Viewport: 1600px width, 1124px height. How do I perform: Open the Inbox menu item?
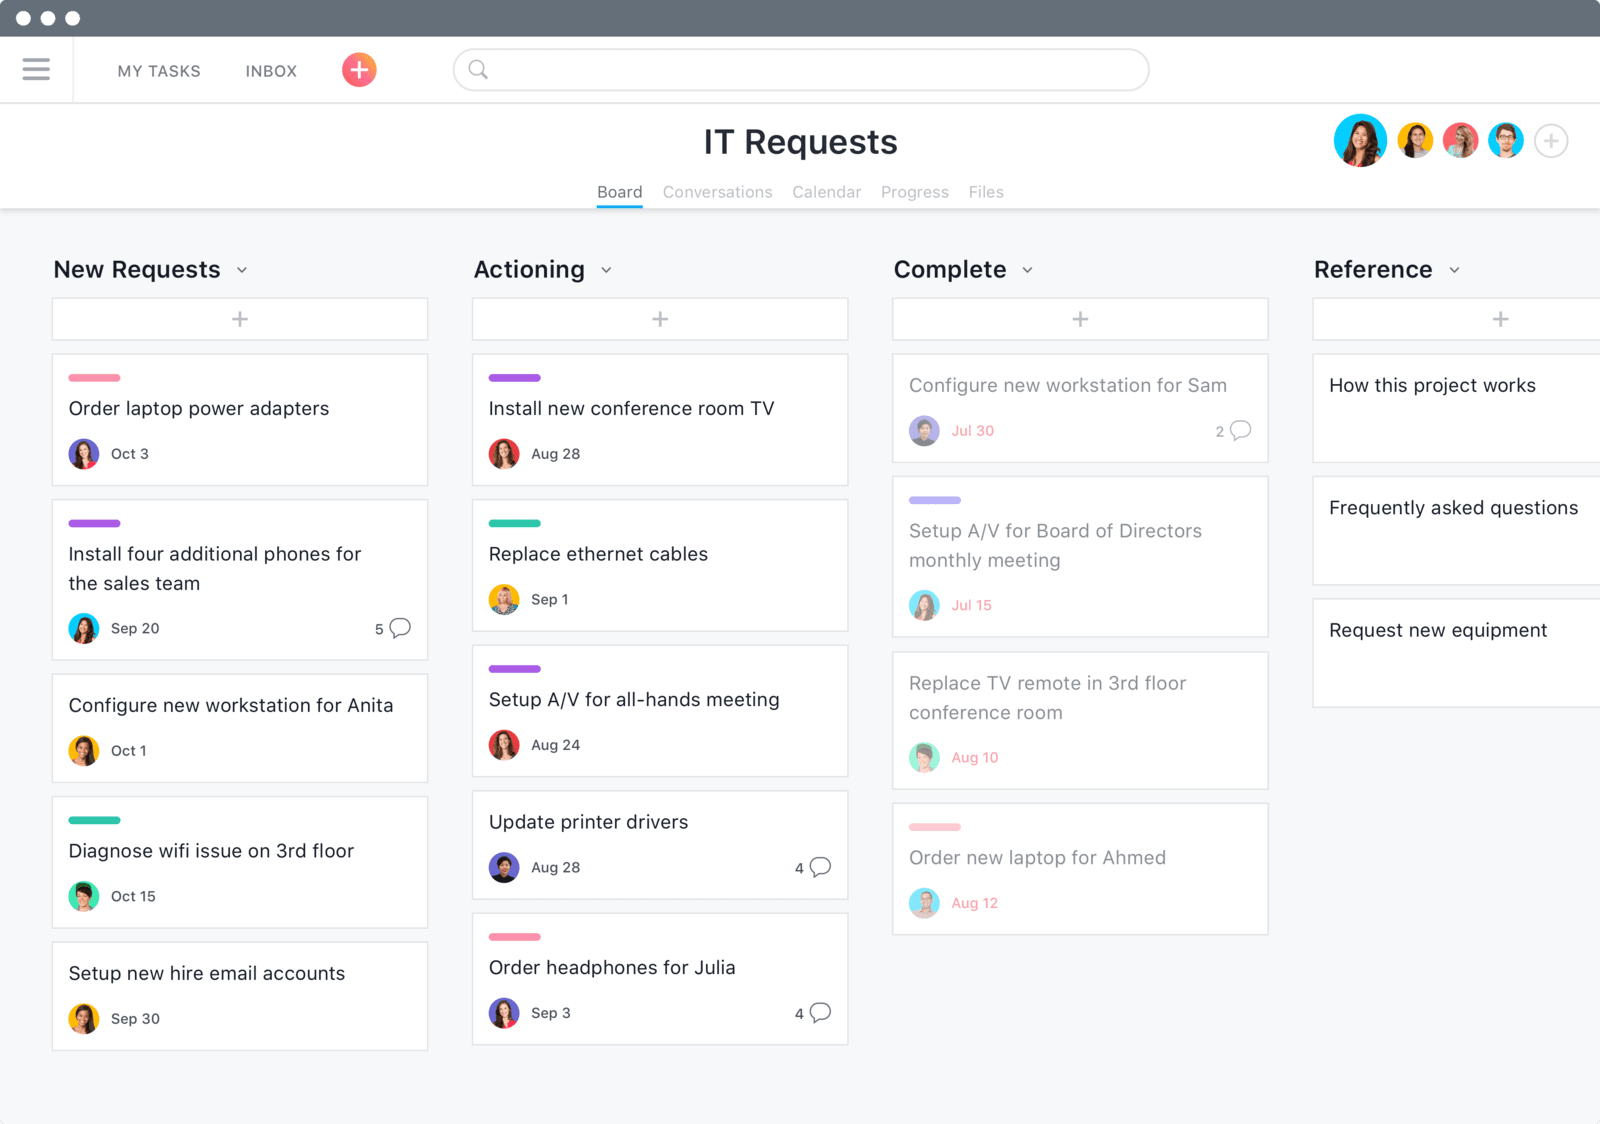point(270,71)
